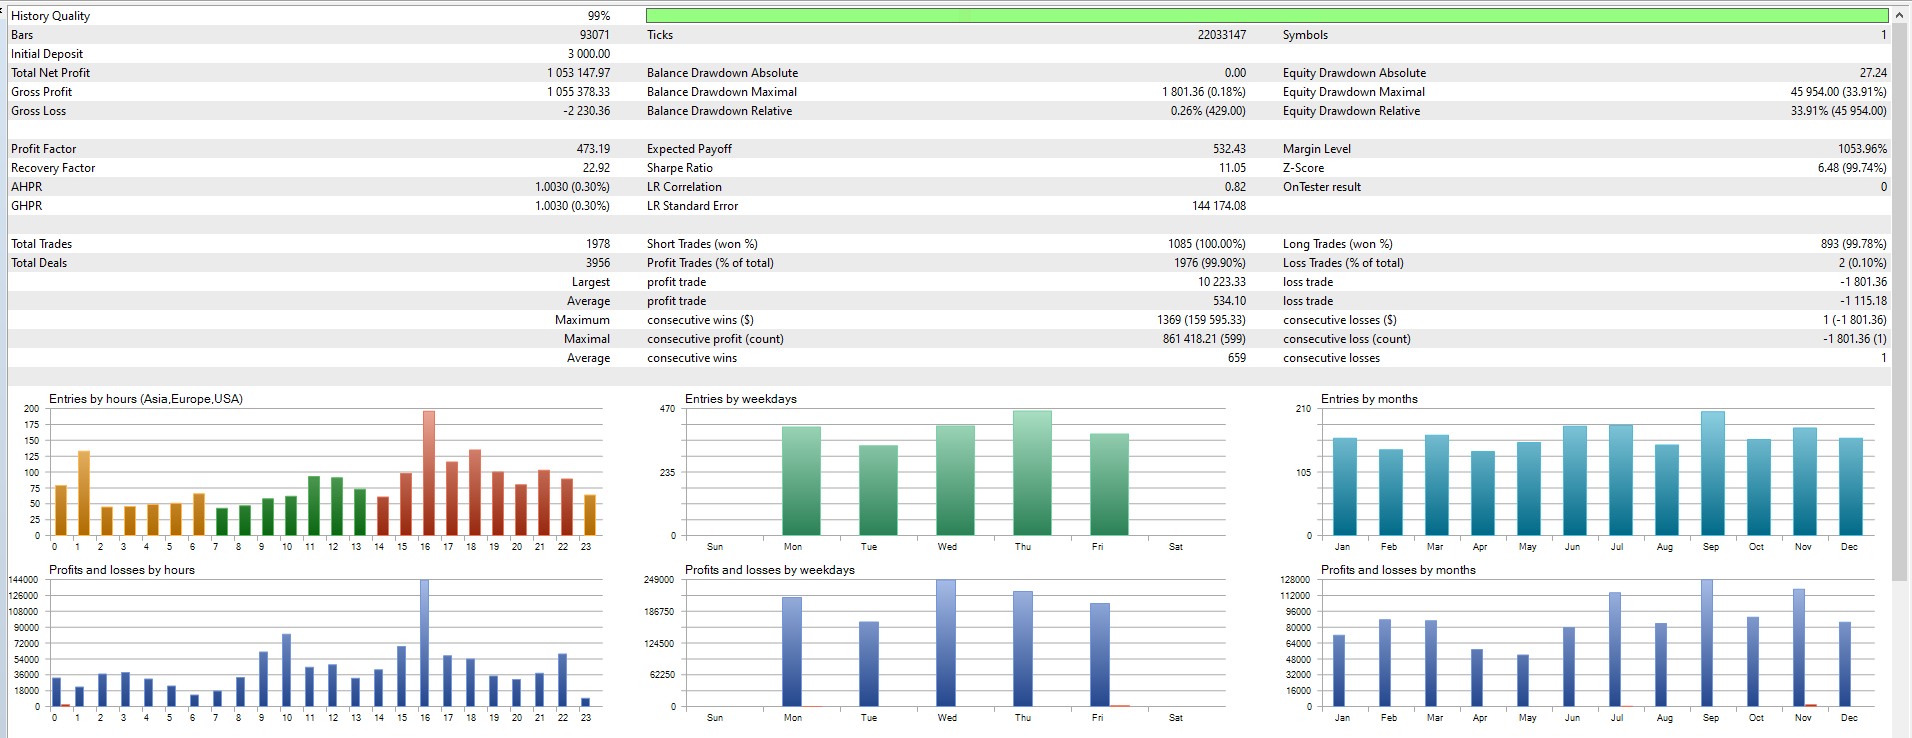Select the History Quality value "99%"
The height and width of the screenshot is (738, 1912).
pos(598,16)
